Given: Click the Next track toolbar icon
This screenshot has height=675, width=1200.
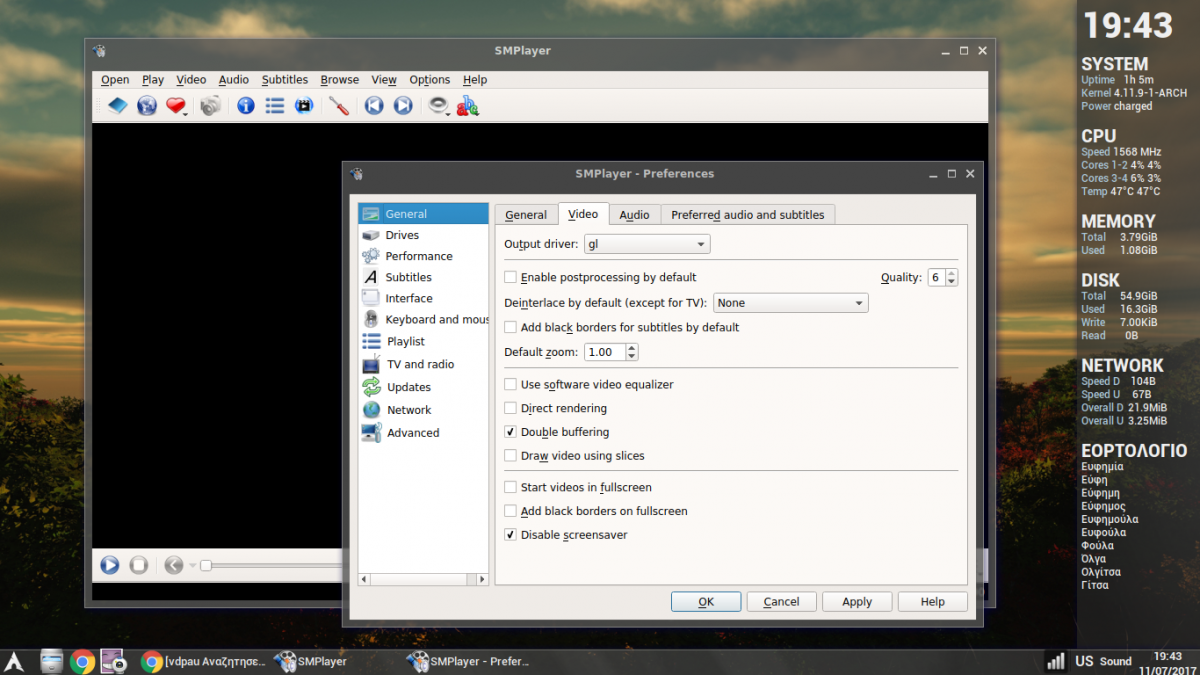Looking at the screenshot, I should 403,105.
